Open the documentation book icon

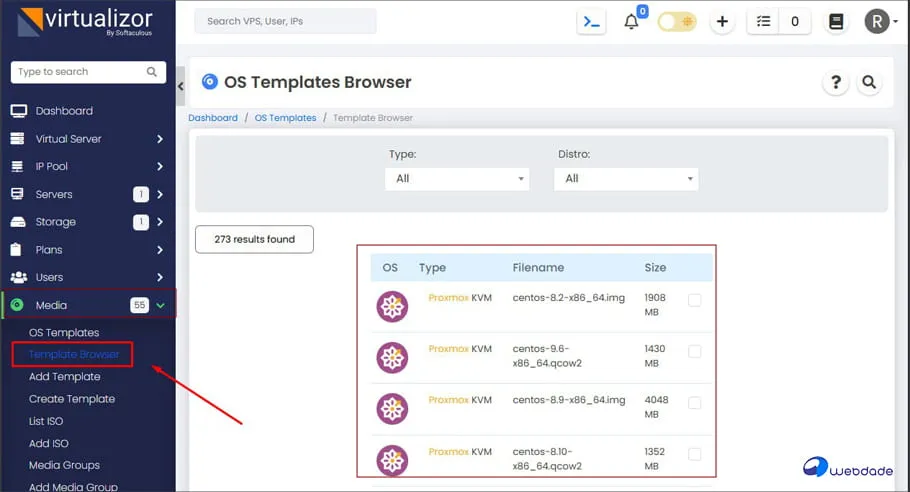tap(836, 21)
